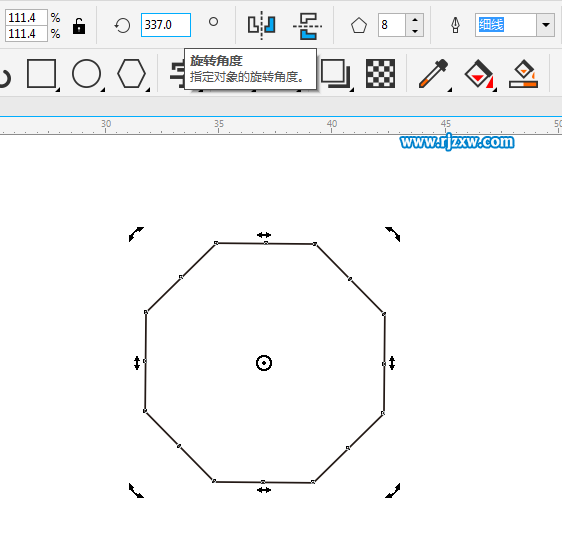Image resolution: width=562 pixels, height=554 pixels.
Task: Click the Mirror horizontally button
Action: pyautogui.click(x=262, y=25)
